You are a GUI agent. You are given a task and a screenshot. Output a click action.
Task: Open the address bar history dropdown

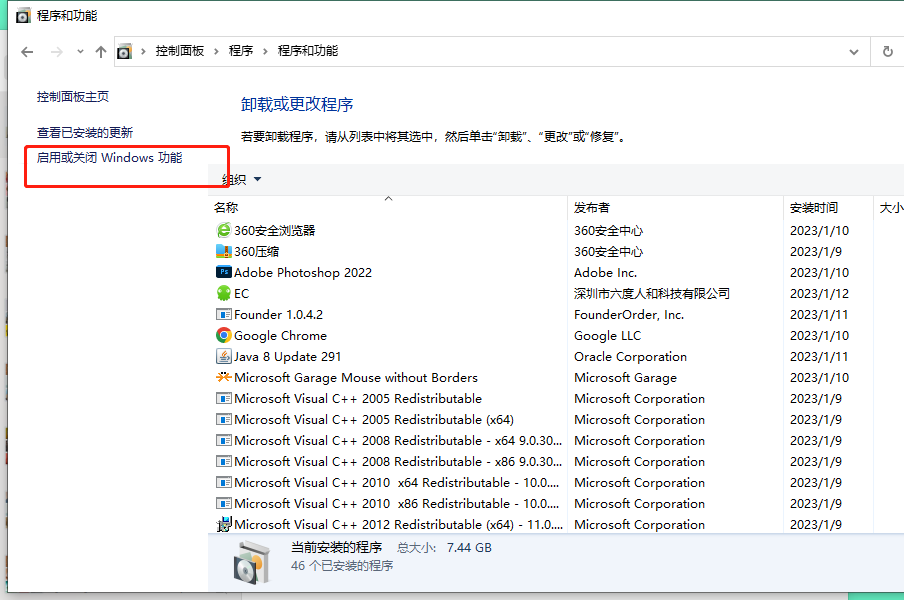tap(854, 52)
